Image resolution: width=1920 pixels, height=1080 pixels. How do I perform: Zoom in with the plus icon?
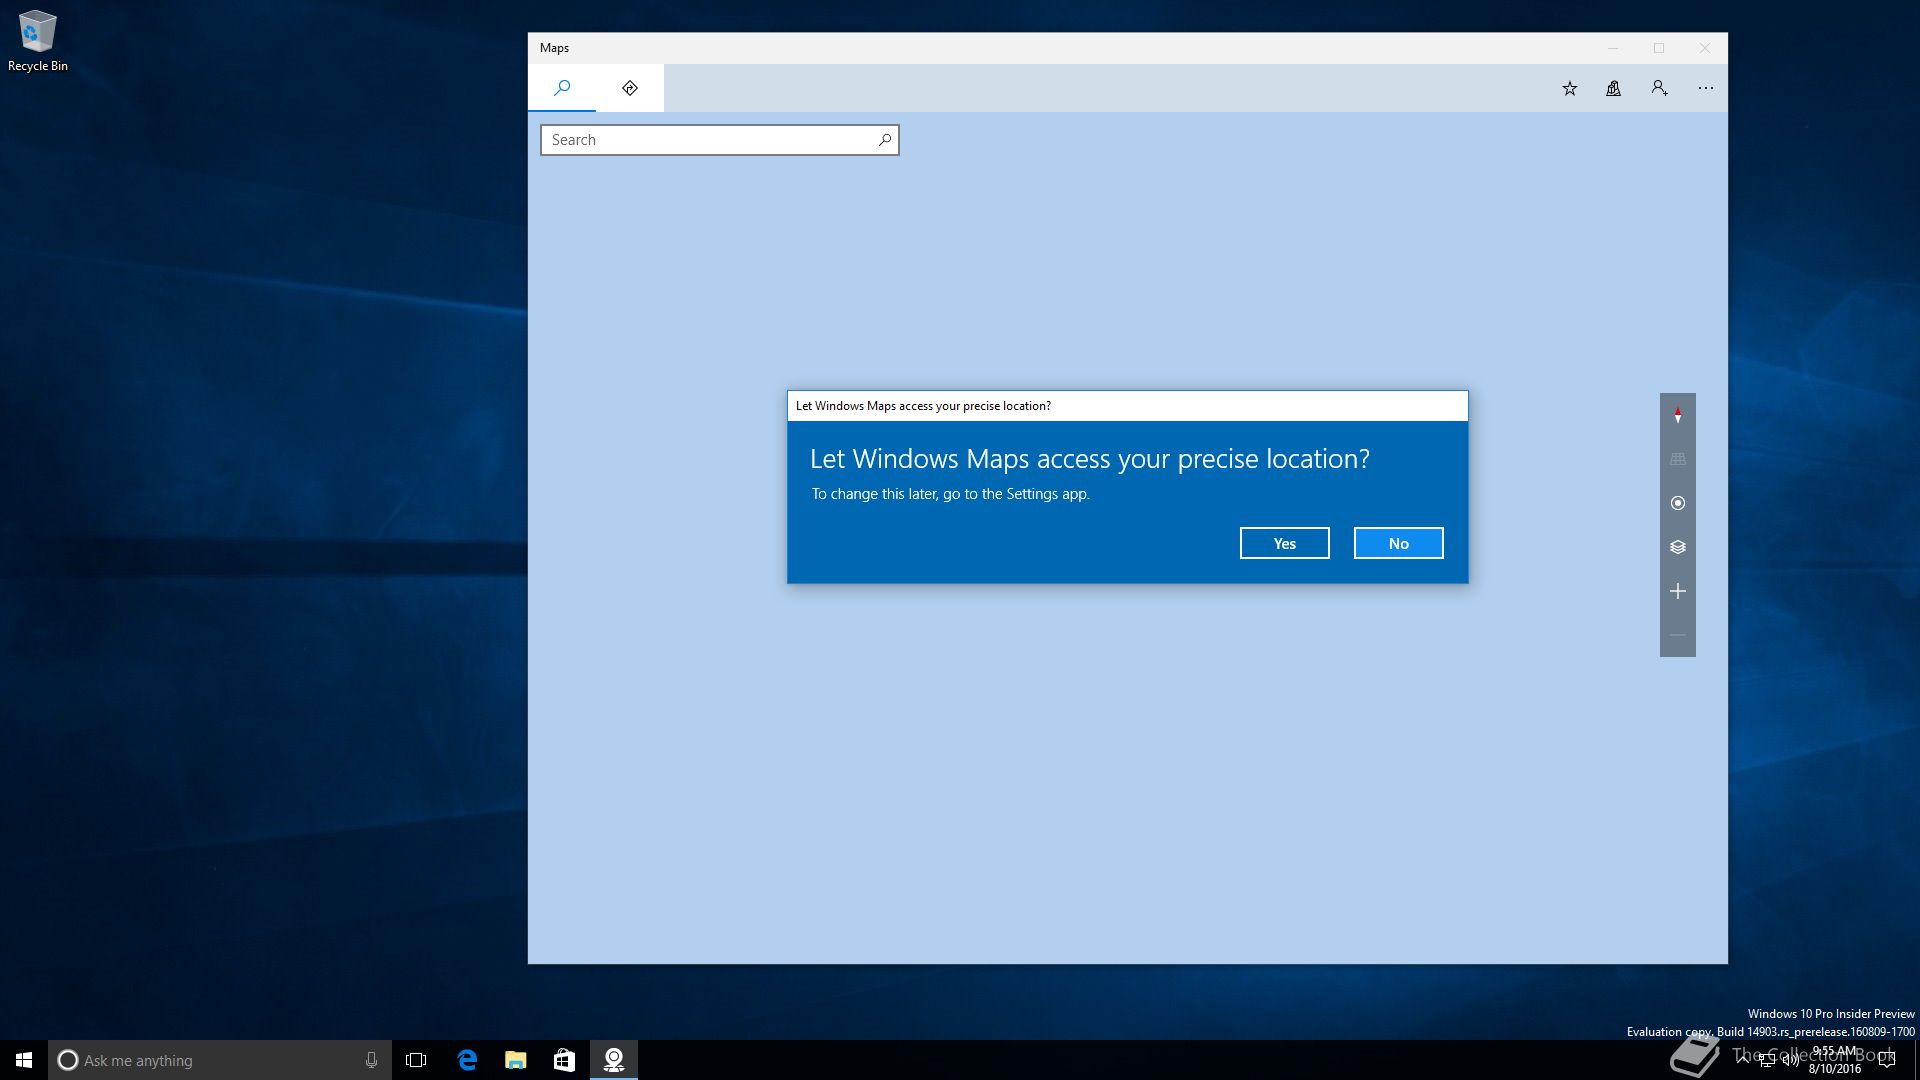tap(1678, 591)
